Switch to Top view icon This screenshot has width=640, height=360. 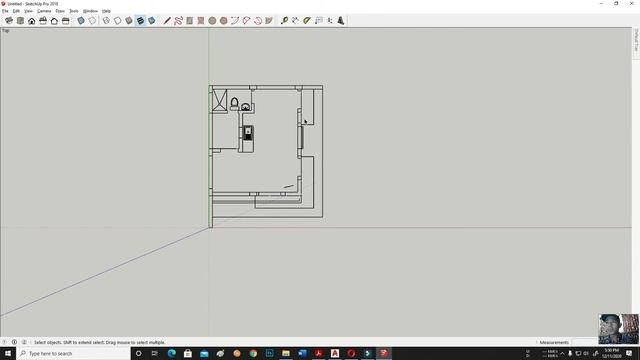click(20, 20)
